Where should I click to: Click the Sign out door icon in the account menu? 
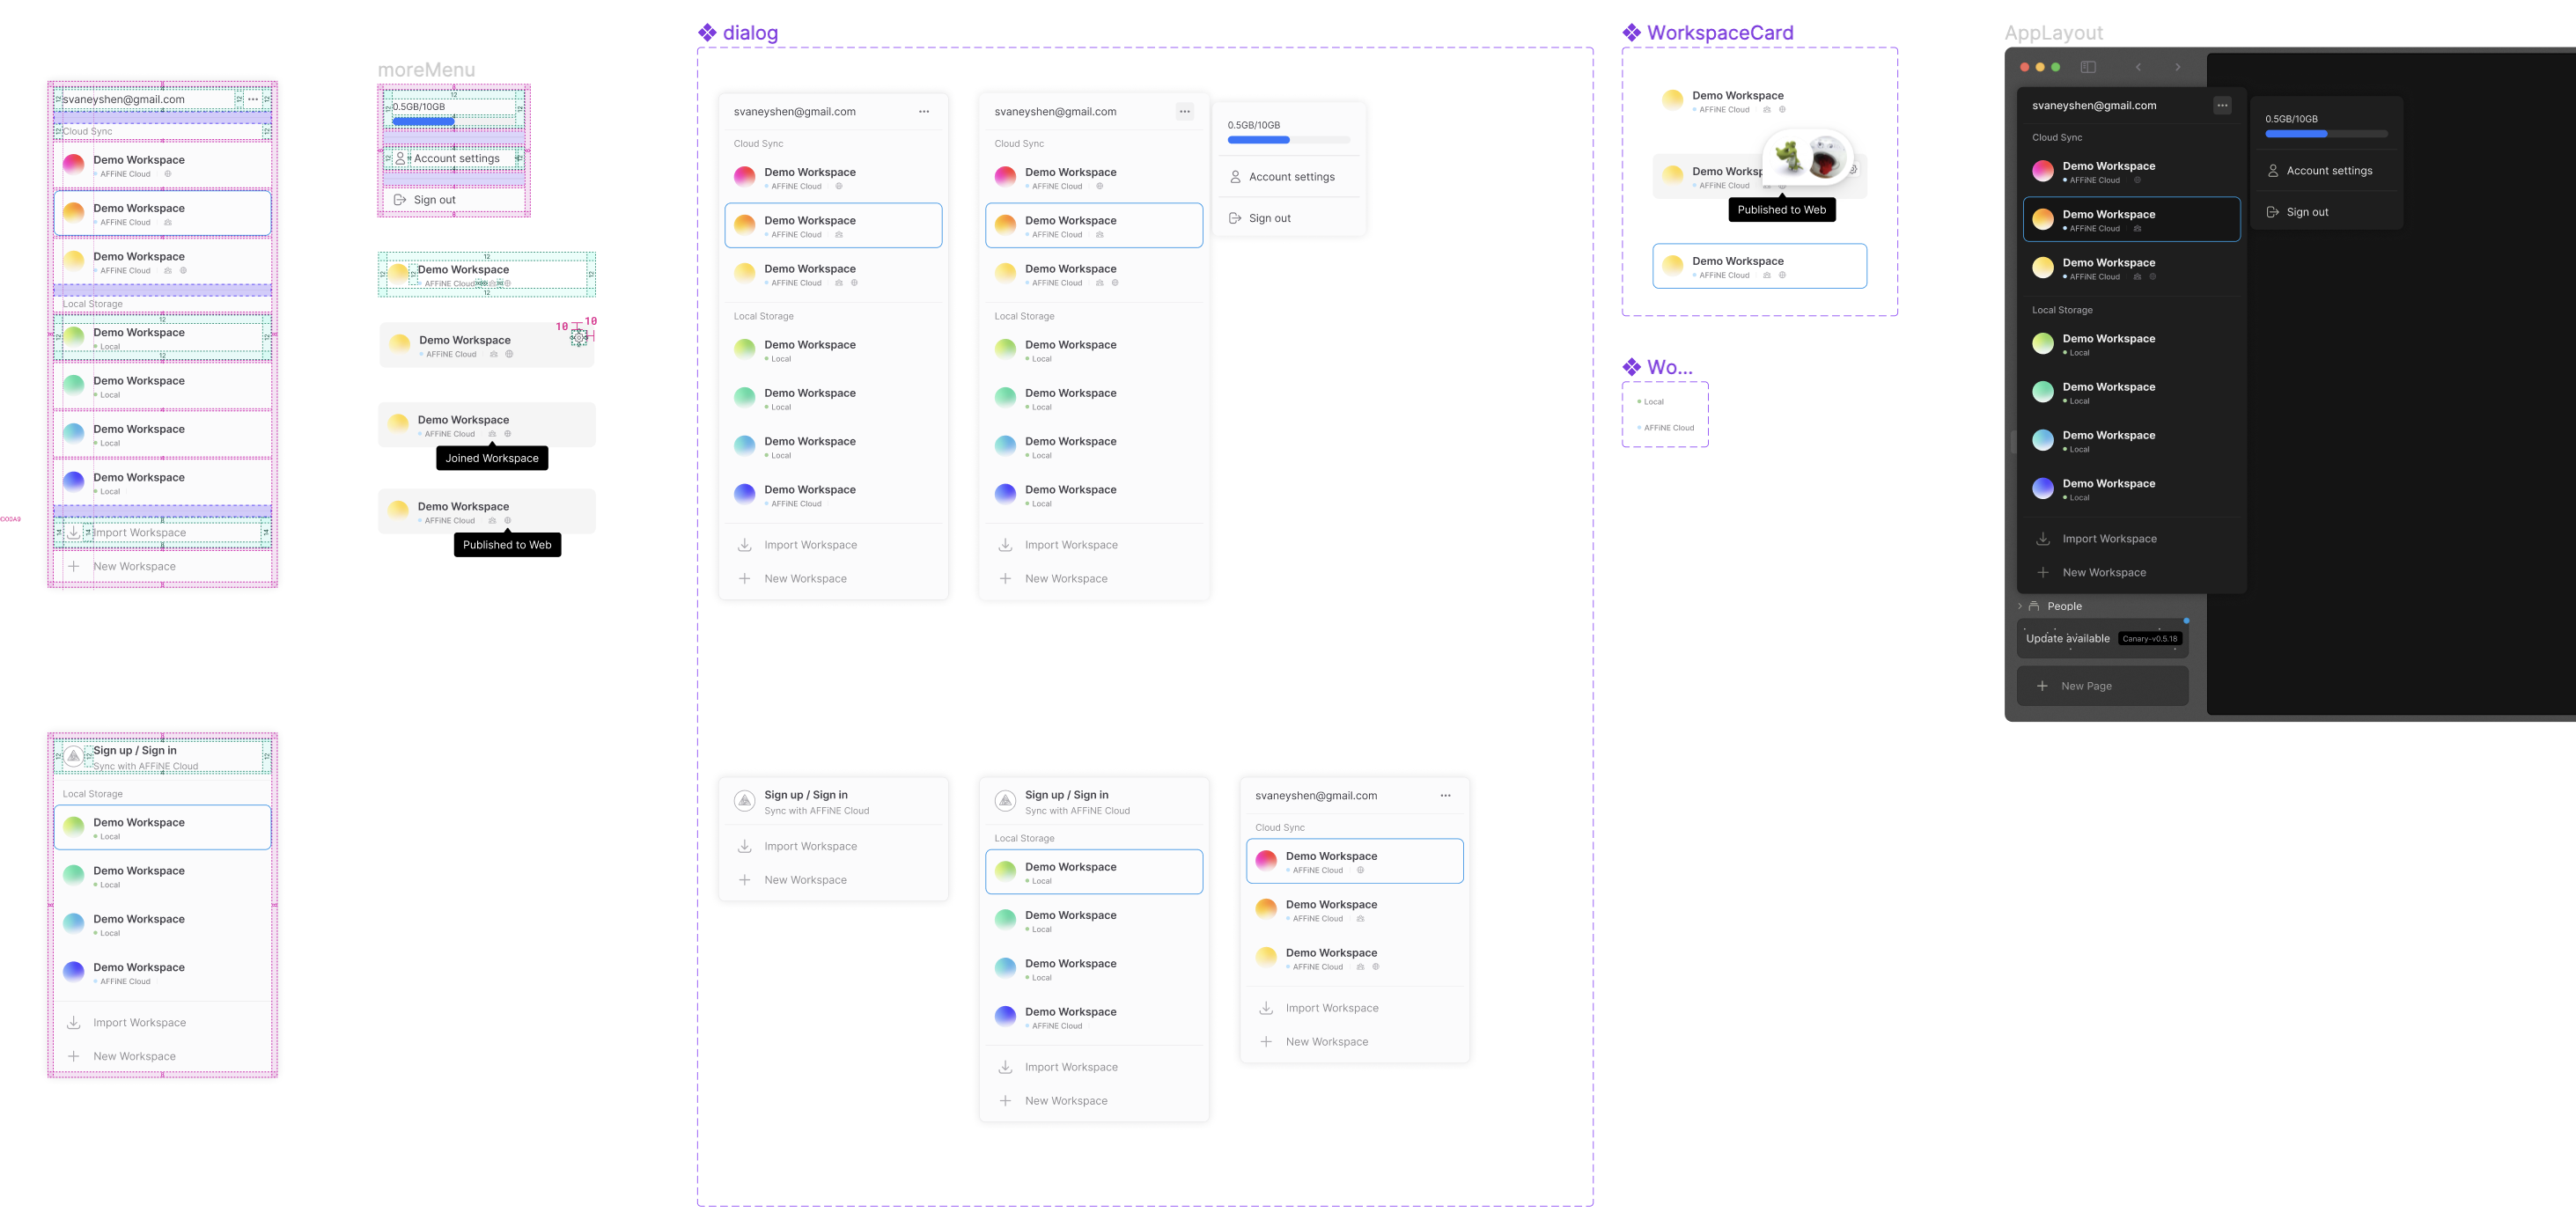click(1233, 217)
